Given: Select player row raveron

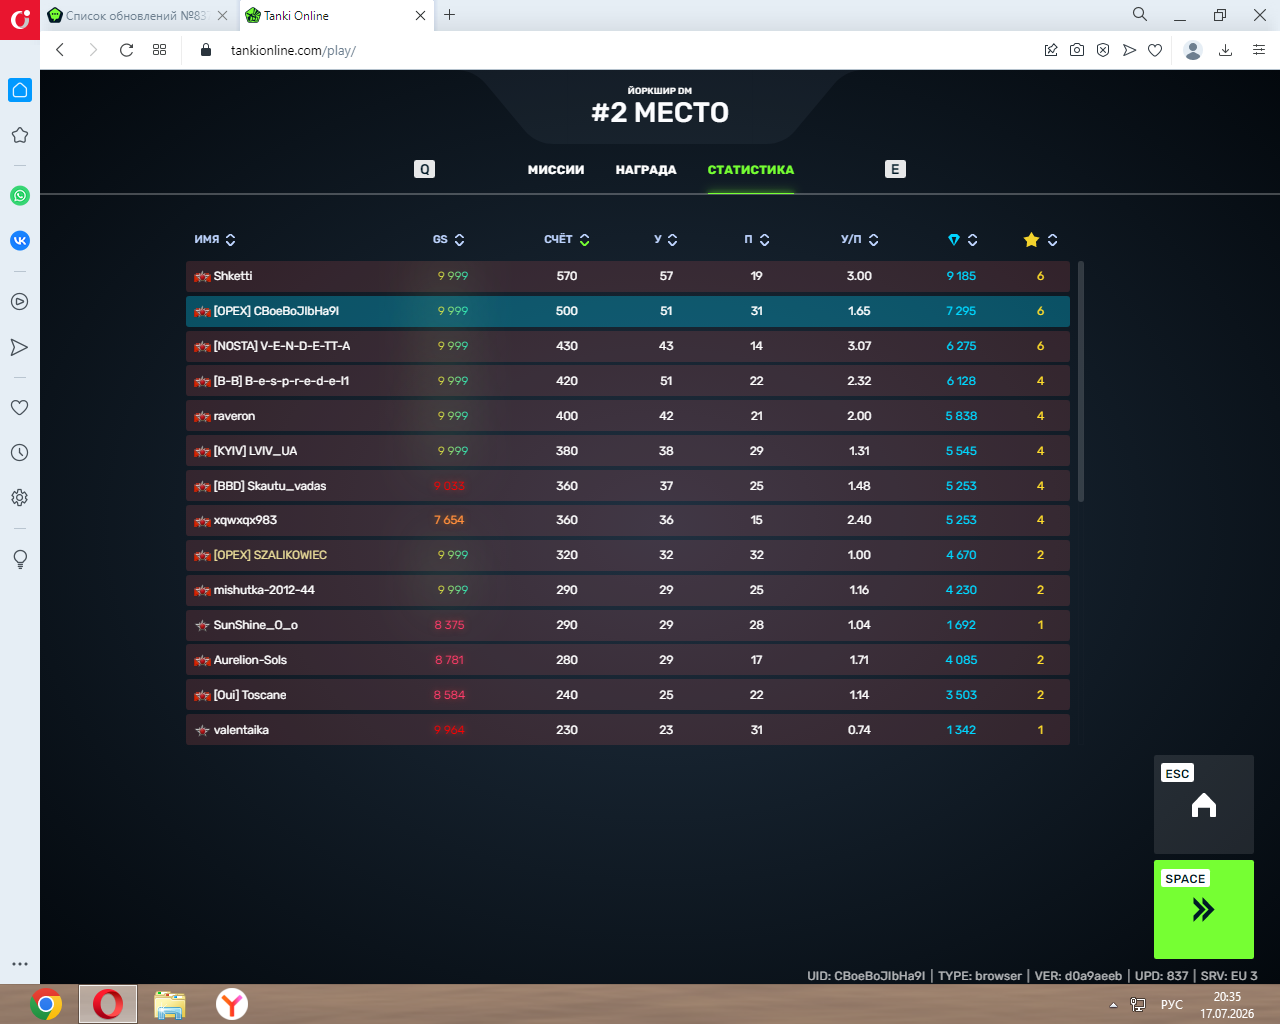Looking at the screenshot, I should 628,416.
